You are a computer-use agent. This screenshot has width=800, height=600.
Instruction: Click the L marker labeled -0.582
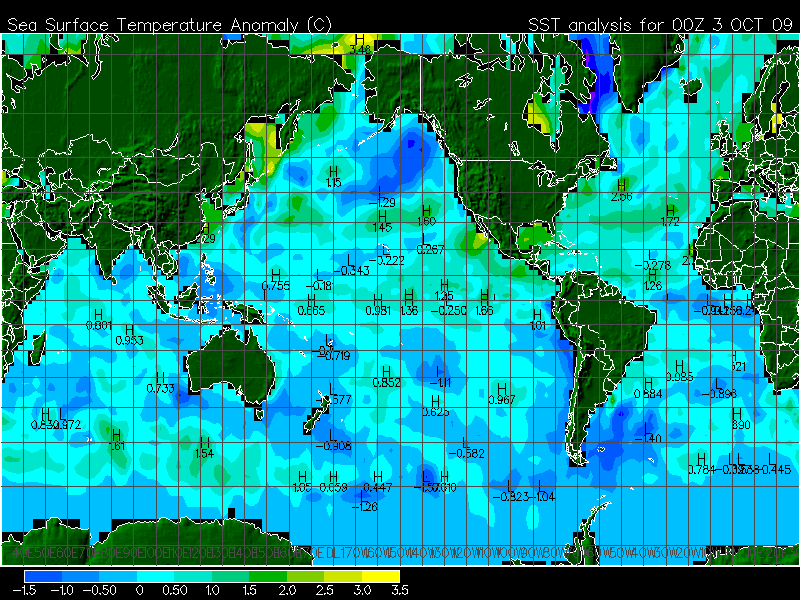tap(465, 442)
